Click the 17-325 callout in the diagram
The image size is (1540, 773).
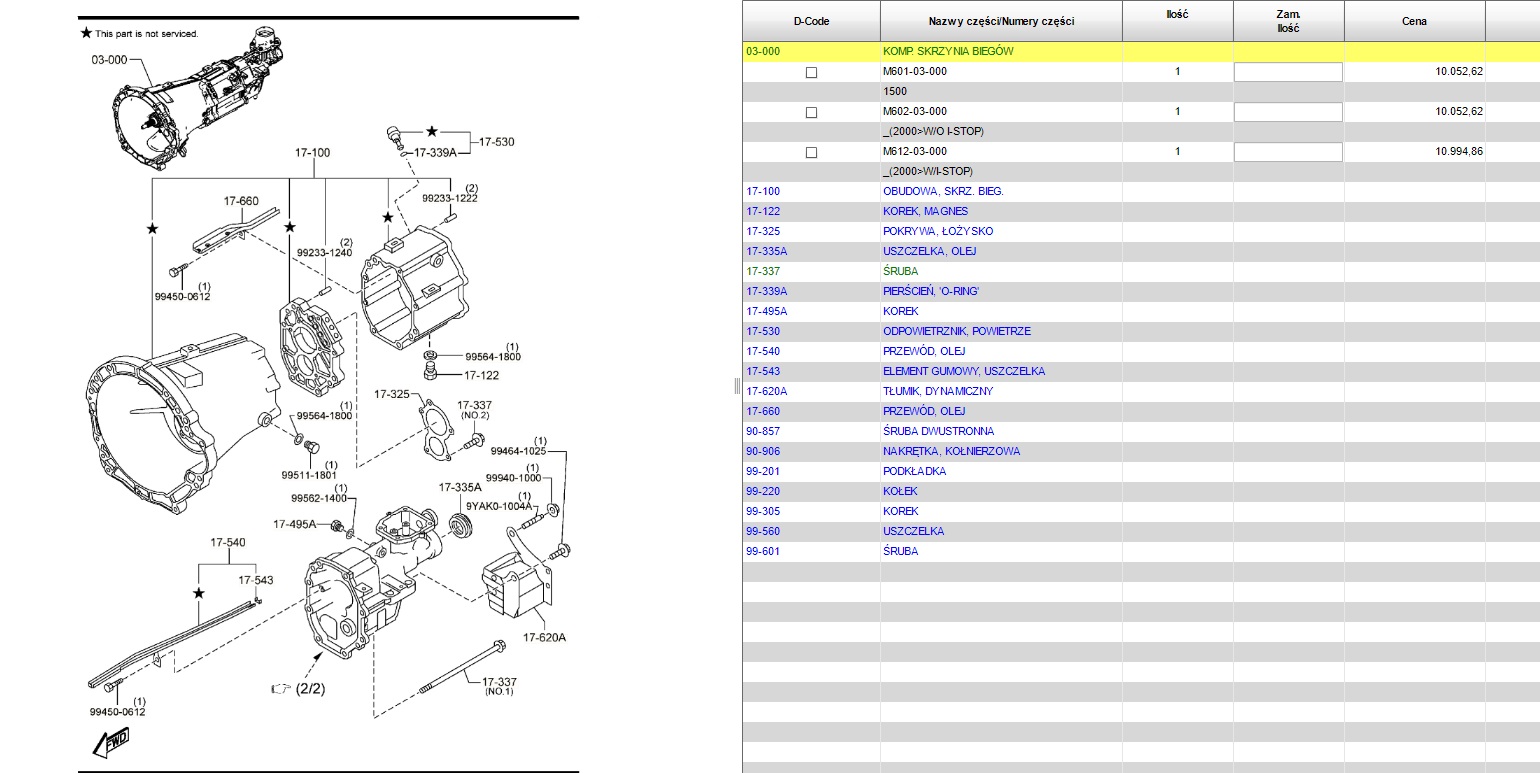tap(392, 394)
